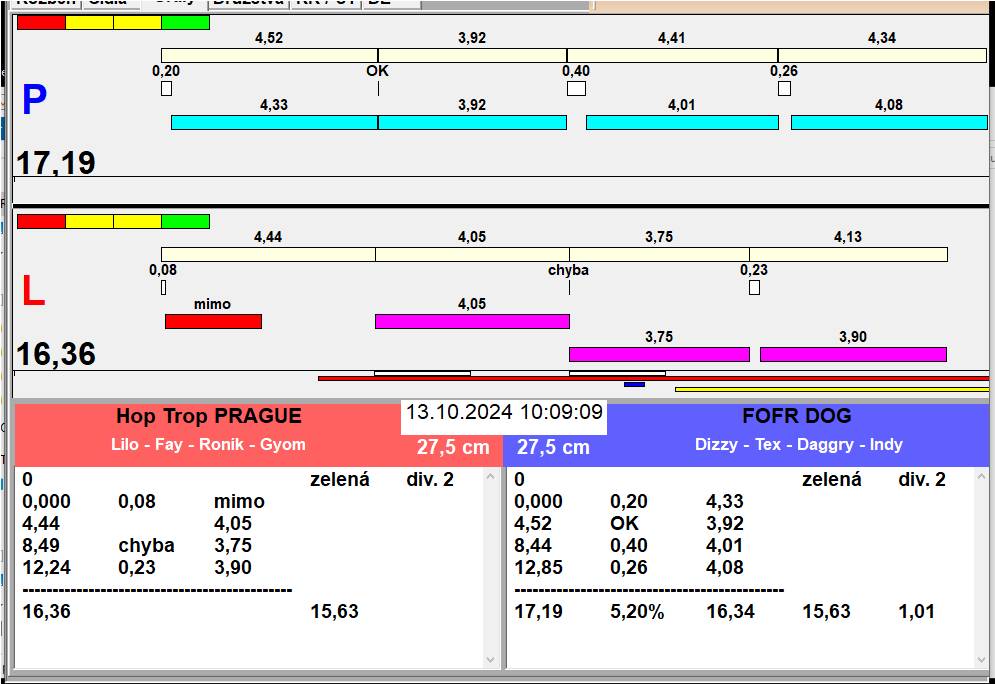The width and height of the screenshot is (995, 684).
Task: Click the yellow line under the timeline
Action: click(x=832, y=389)
